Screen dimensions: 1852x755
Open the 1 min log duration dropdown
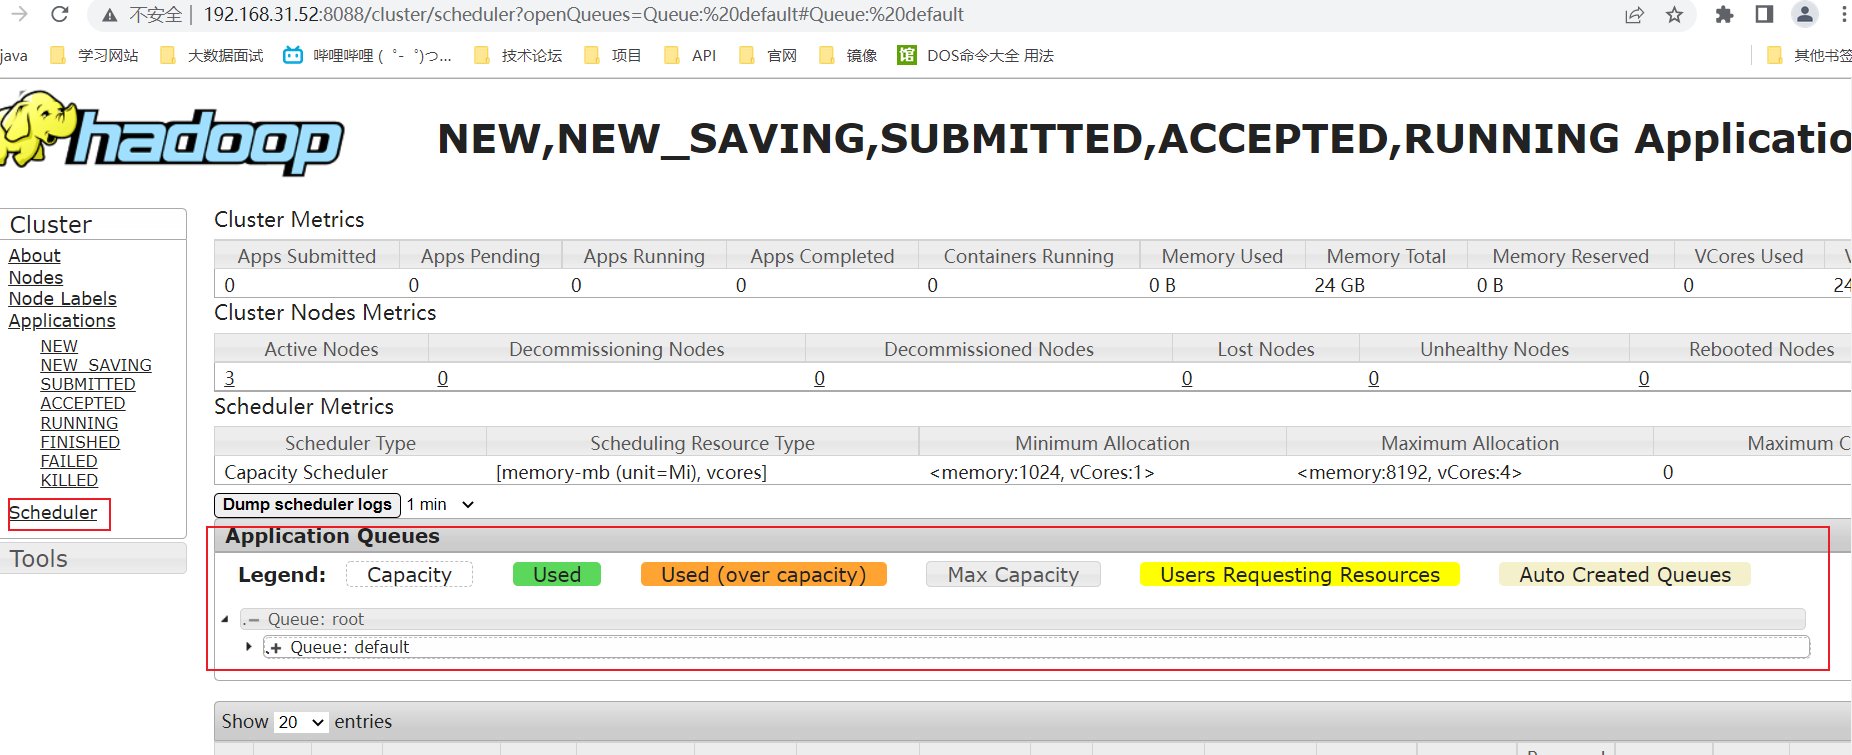pyautogui.click(x=440, y=505)
